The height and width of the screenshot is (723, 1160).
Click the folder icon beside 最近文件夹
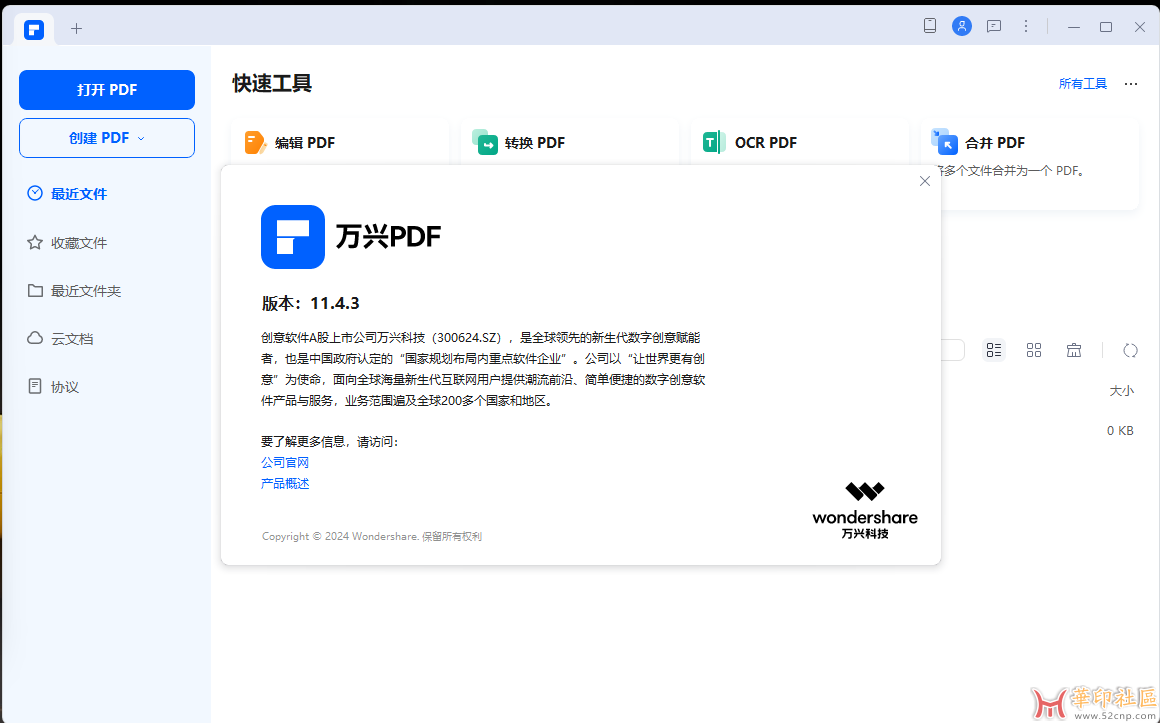35,290
